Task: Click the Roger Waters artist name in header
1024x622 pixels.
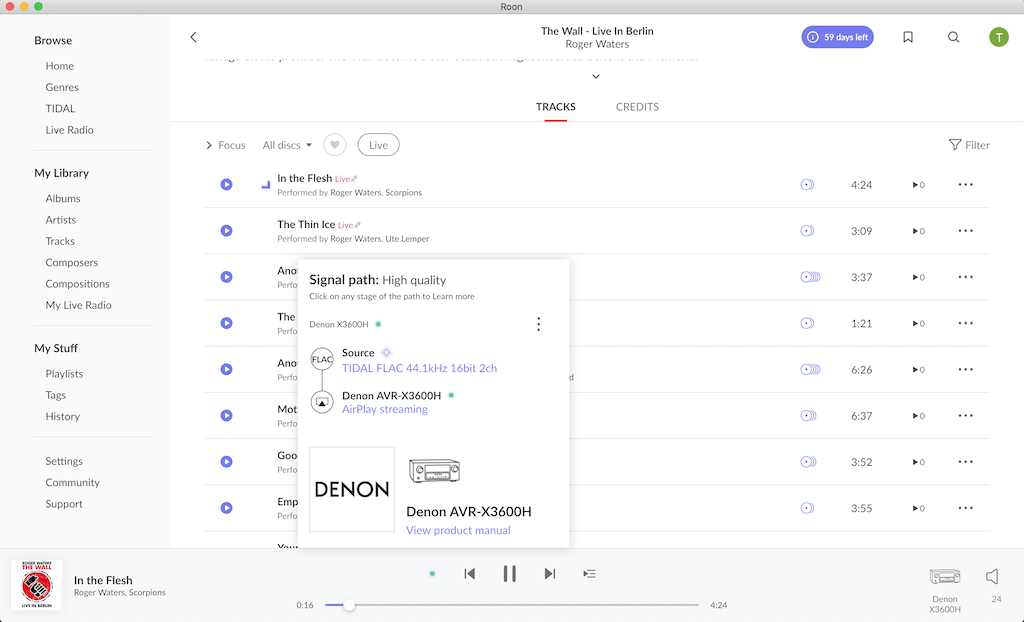Action: [597, 44]
